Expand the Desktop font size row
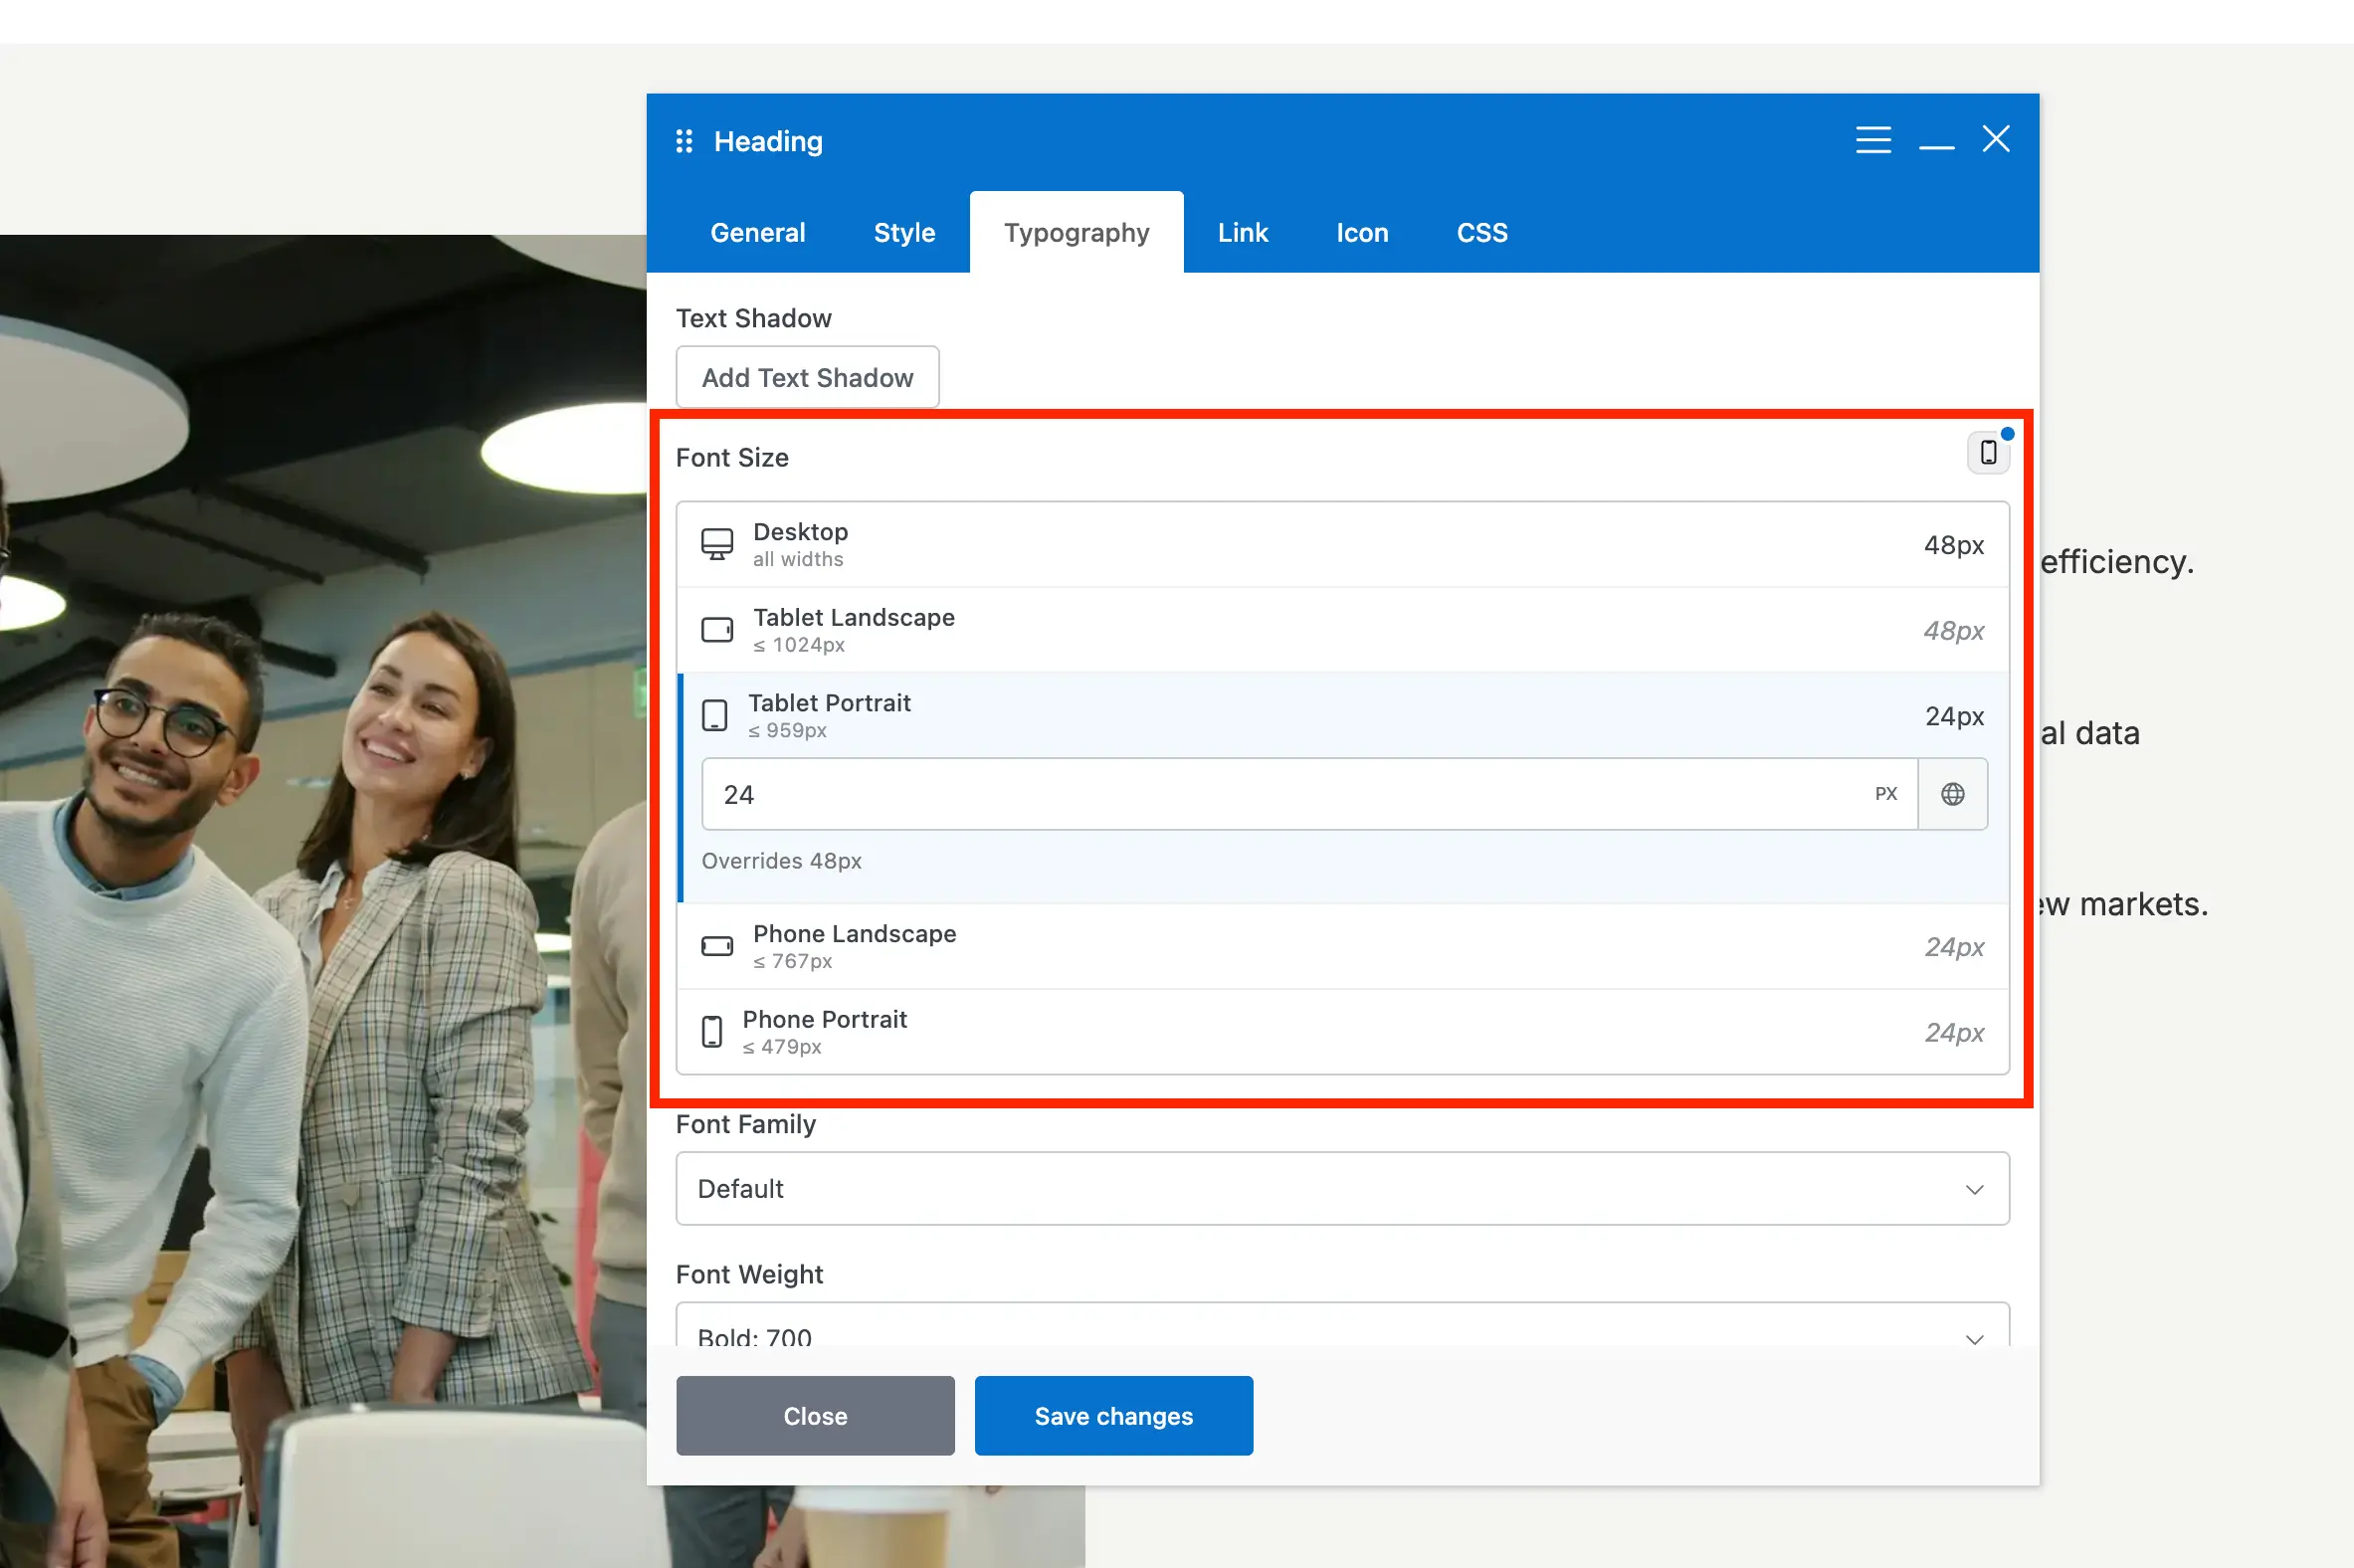Viewport: 2354px width, 1568px height. [1342, 545]
